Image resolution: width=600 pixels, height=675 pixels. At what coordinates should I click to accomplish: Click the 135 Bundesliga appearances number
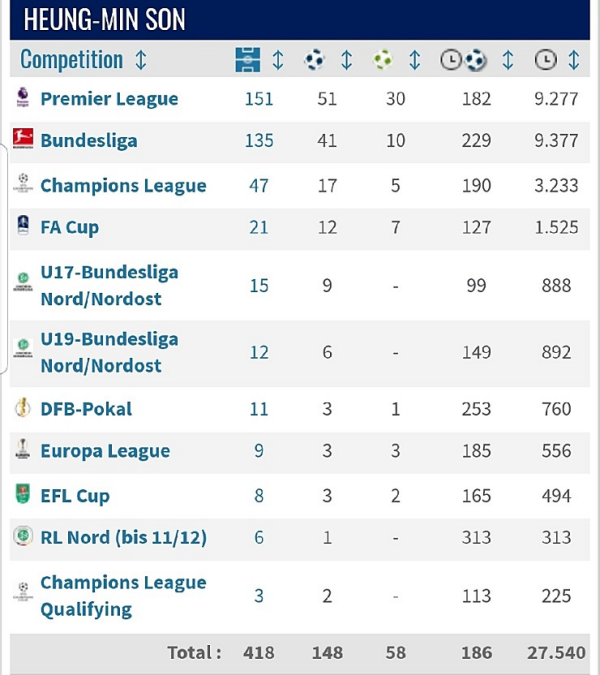pos(259,140)
